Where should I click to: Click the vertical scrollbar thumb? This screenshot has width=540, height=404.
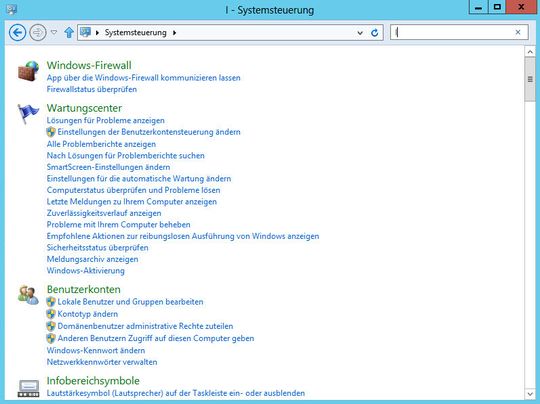click(x=530, y=80)
